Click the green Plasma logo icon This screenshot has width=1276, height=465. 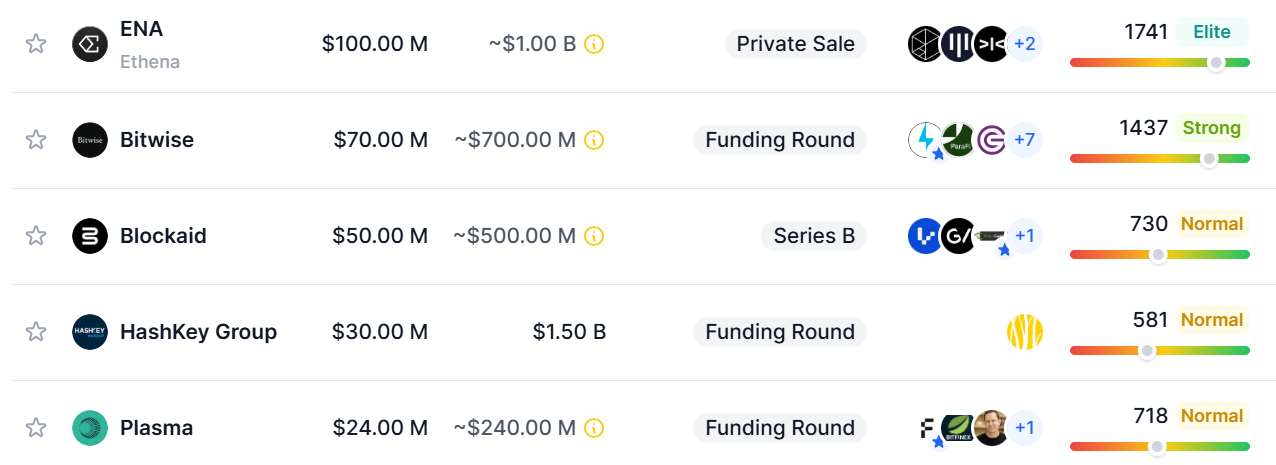pyautogui.click(x=90, y=428)
